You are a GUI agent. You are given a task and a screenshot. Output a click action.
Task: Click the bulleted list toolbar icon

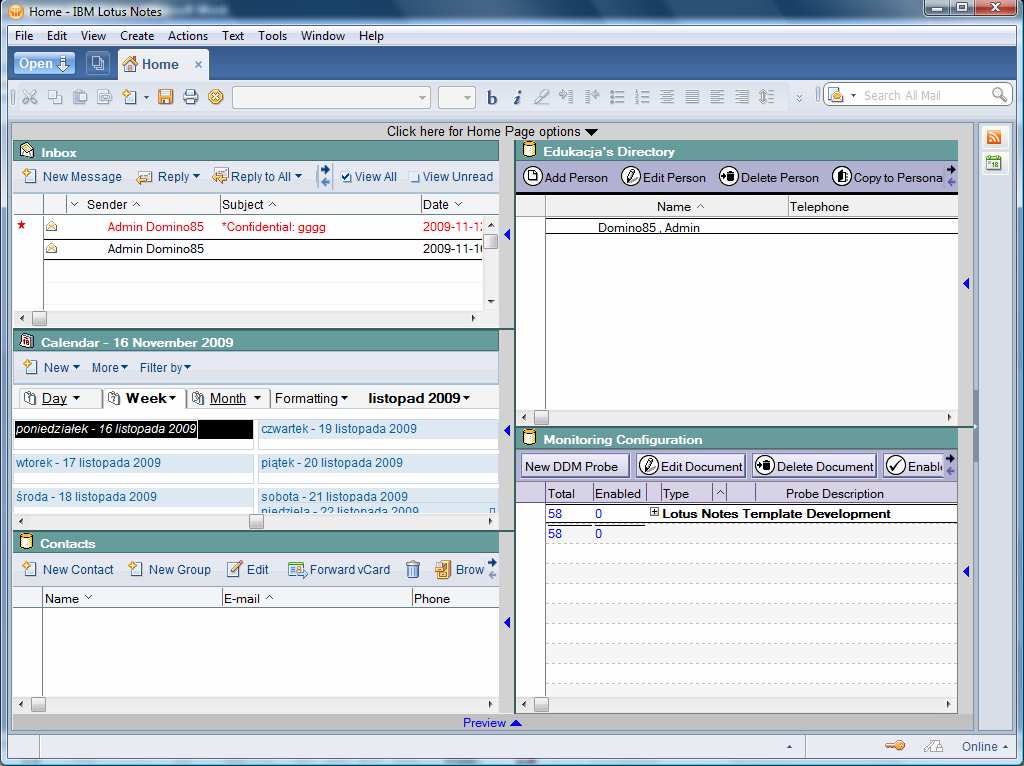tap(616, 97)
